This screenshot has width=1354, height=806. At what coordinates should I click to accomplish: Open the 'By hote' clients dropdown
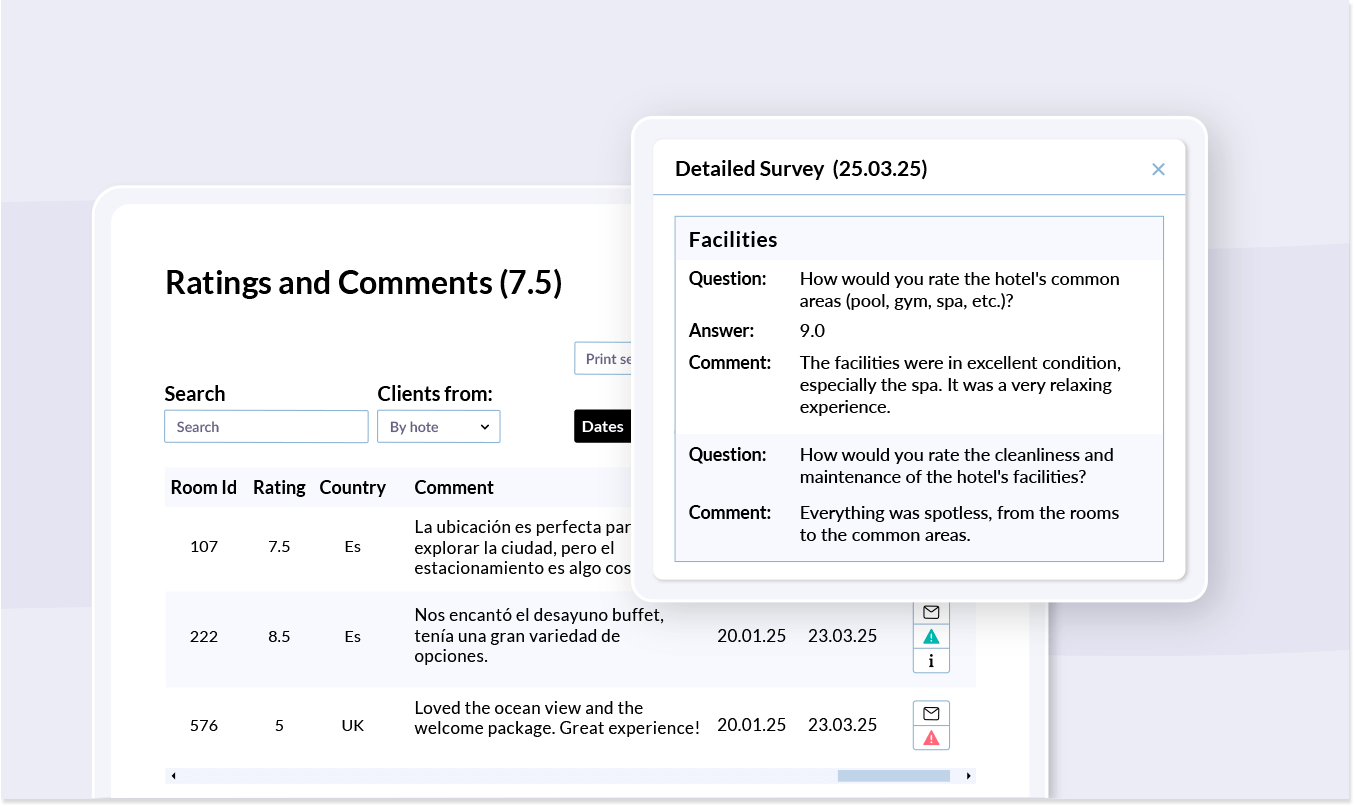(438, 427)
